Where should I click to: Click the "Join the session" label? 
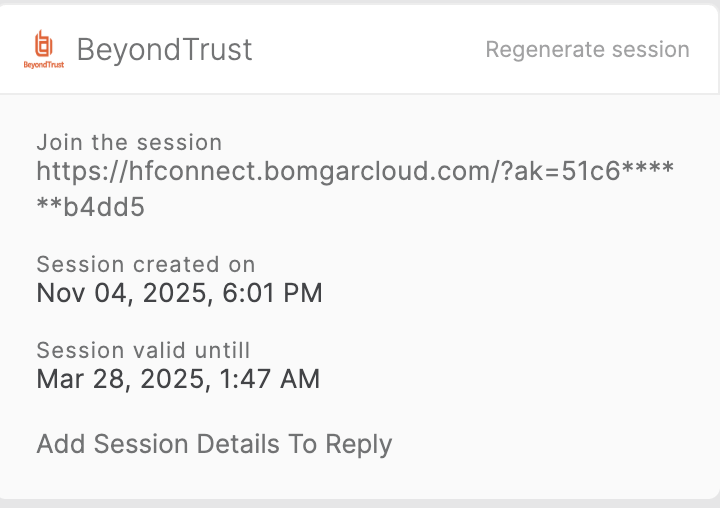(x=129, y=142)
